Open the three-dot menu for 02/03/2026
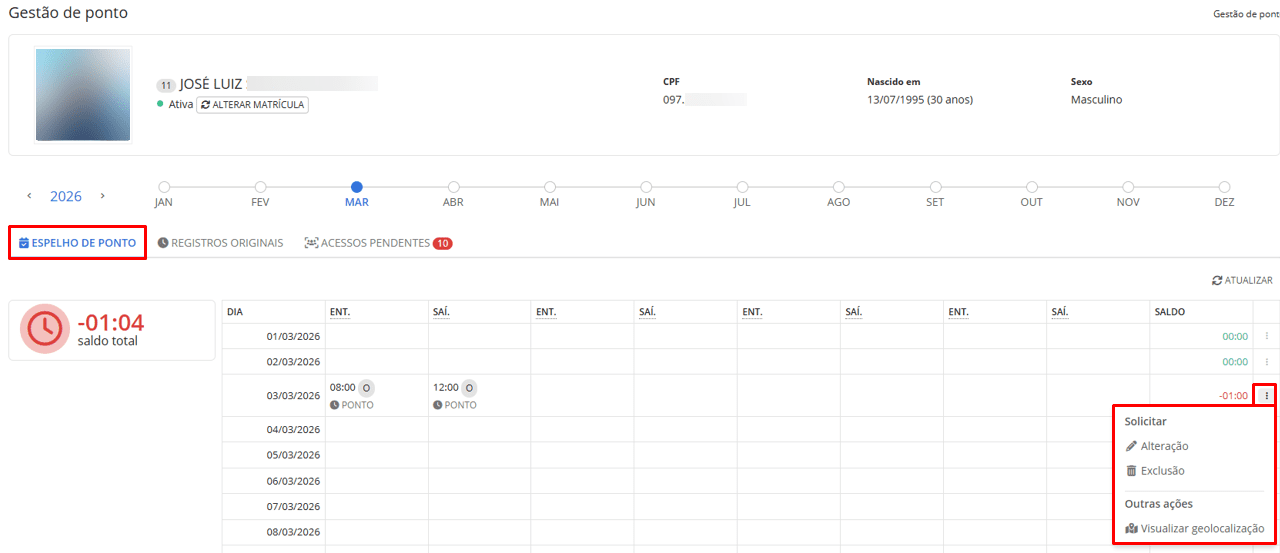Viewport: 1280px width, 553px height. (1266, 362)
